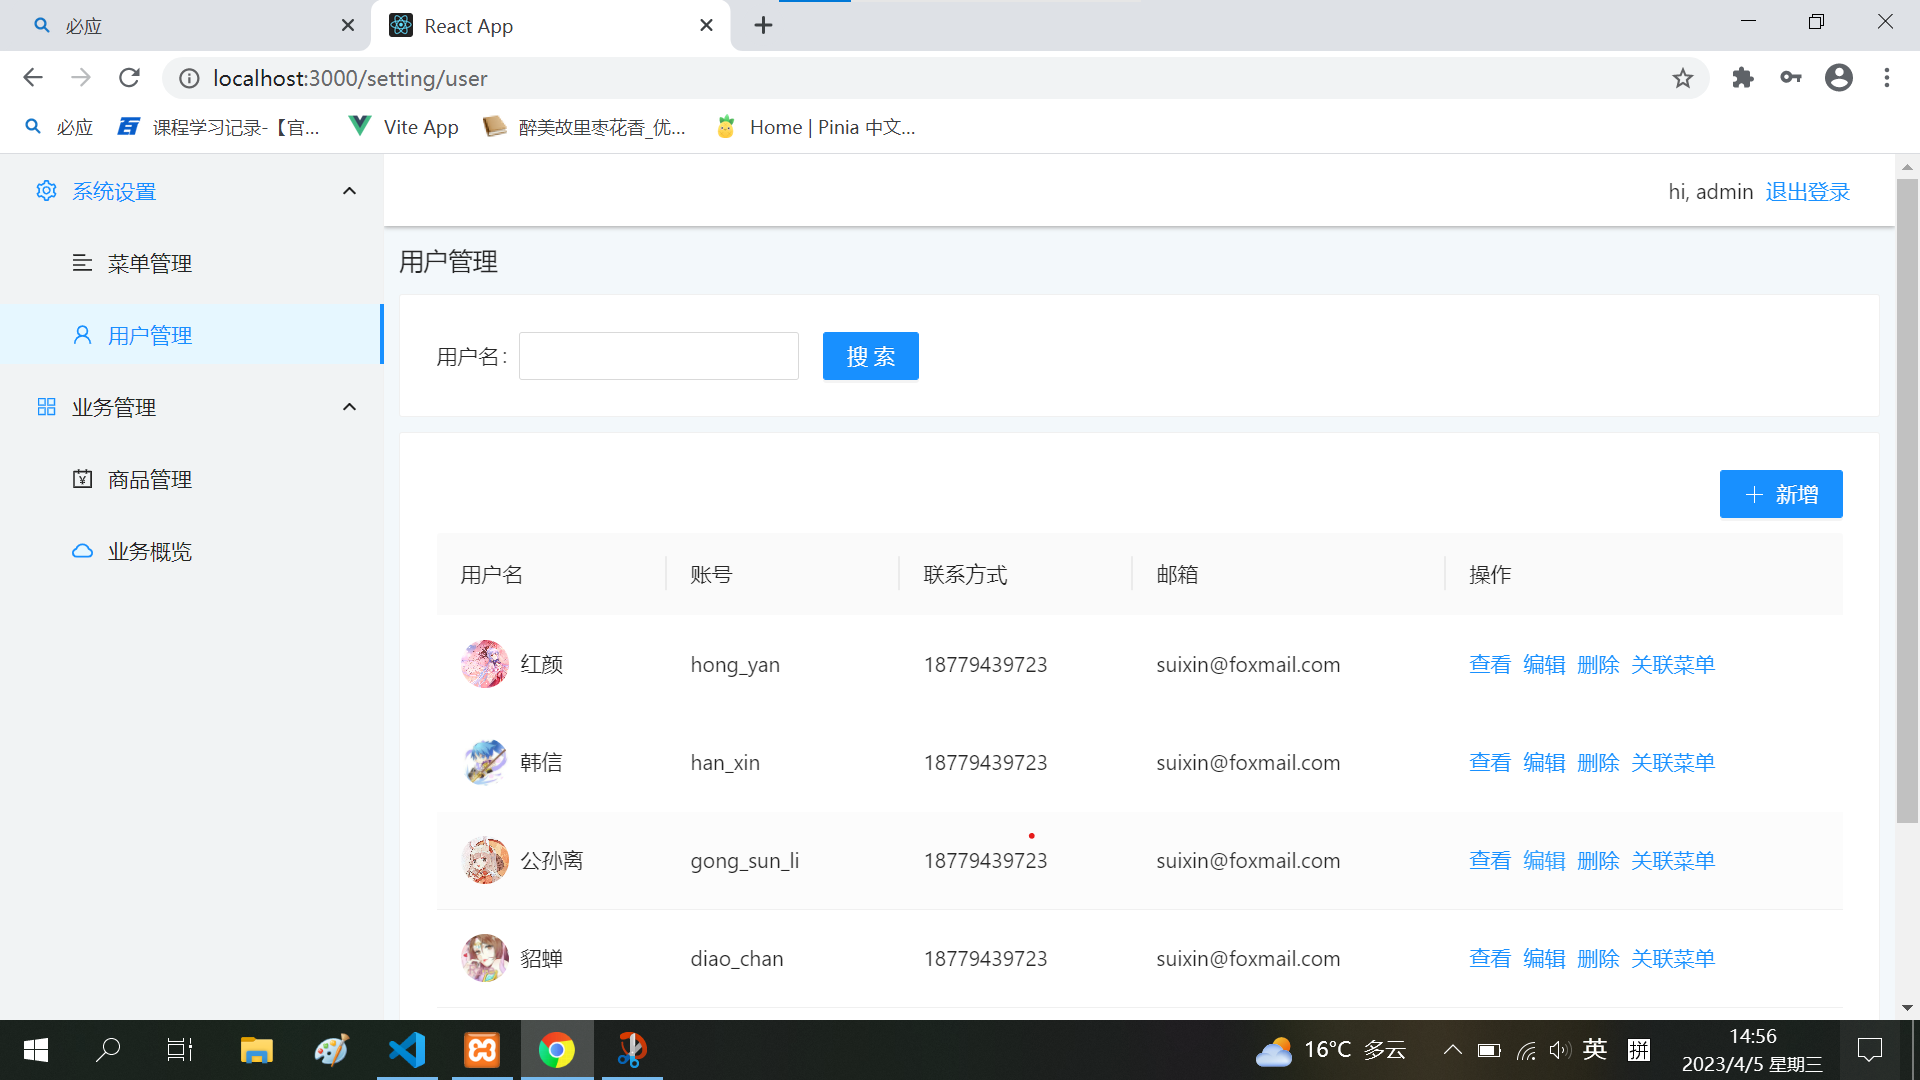Click 删除 action for 公孙离 user

(x=1598, y=860)
